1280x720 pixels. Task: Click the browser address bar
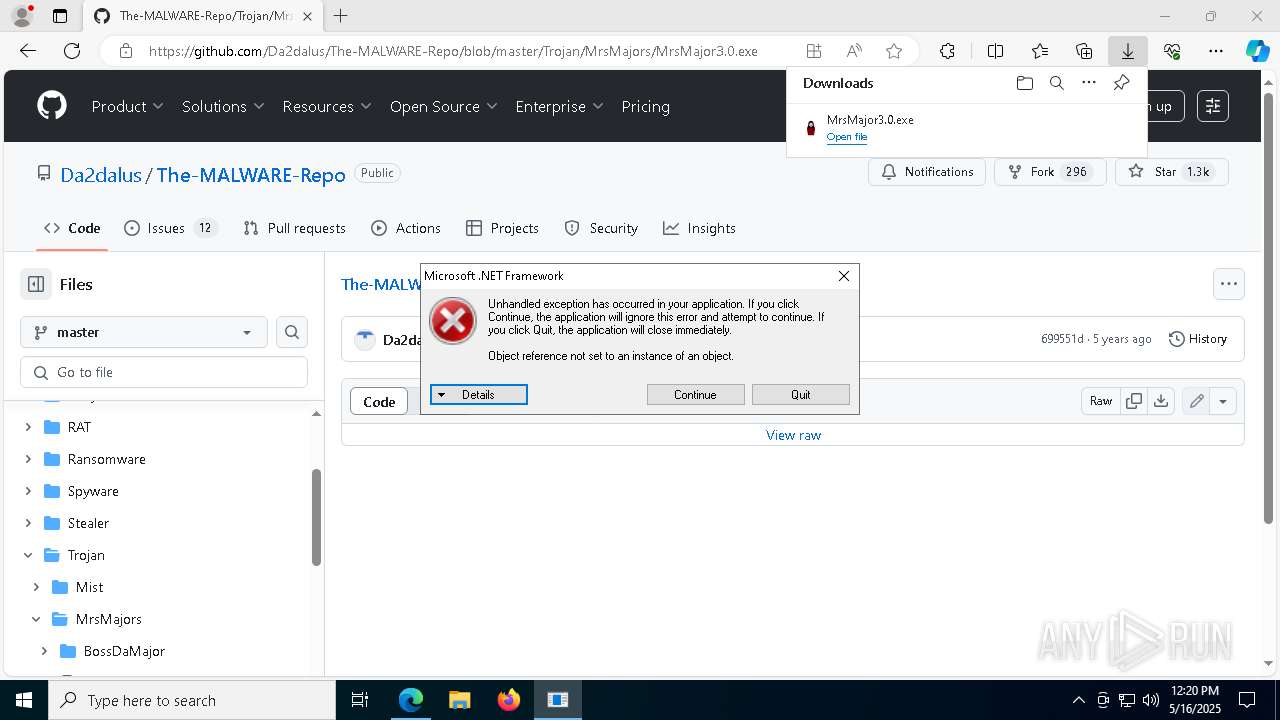tap(453, 51)
